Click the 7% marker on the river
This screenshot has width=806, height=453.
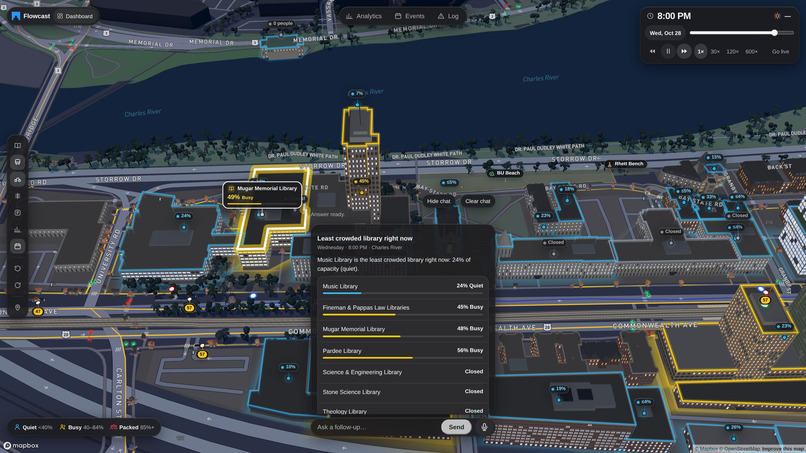click(x=357, y=94)
